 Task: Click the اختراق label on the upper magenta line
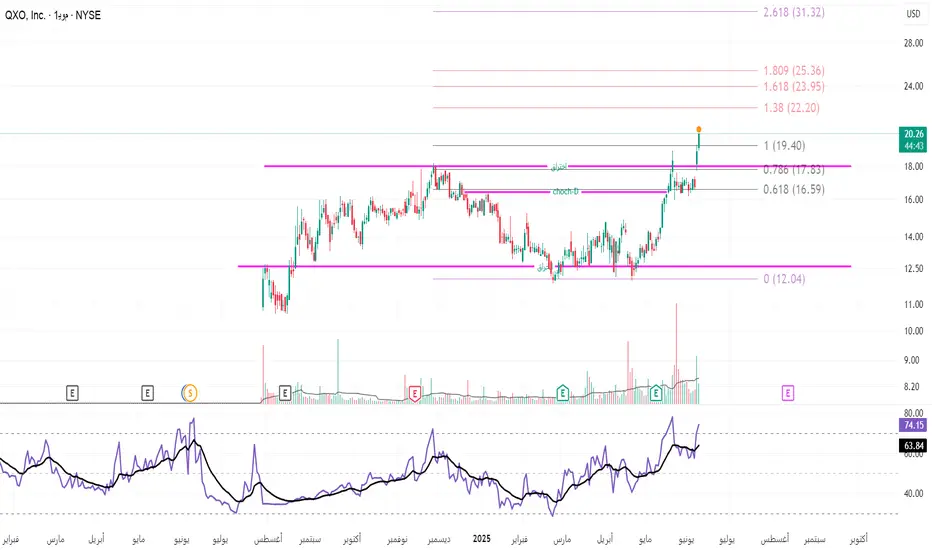click(x=559, y=167)
